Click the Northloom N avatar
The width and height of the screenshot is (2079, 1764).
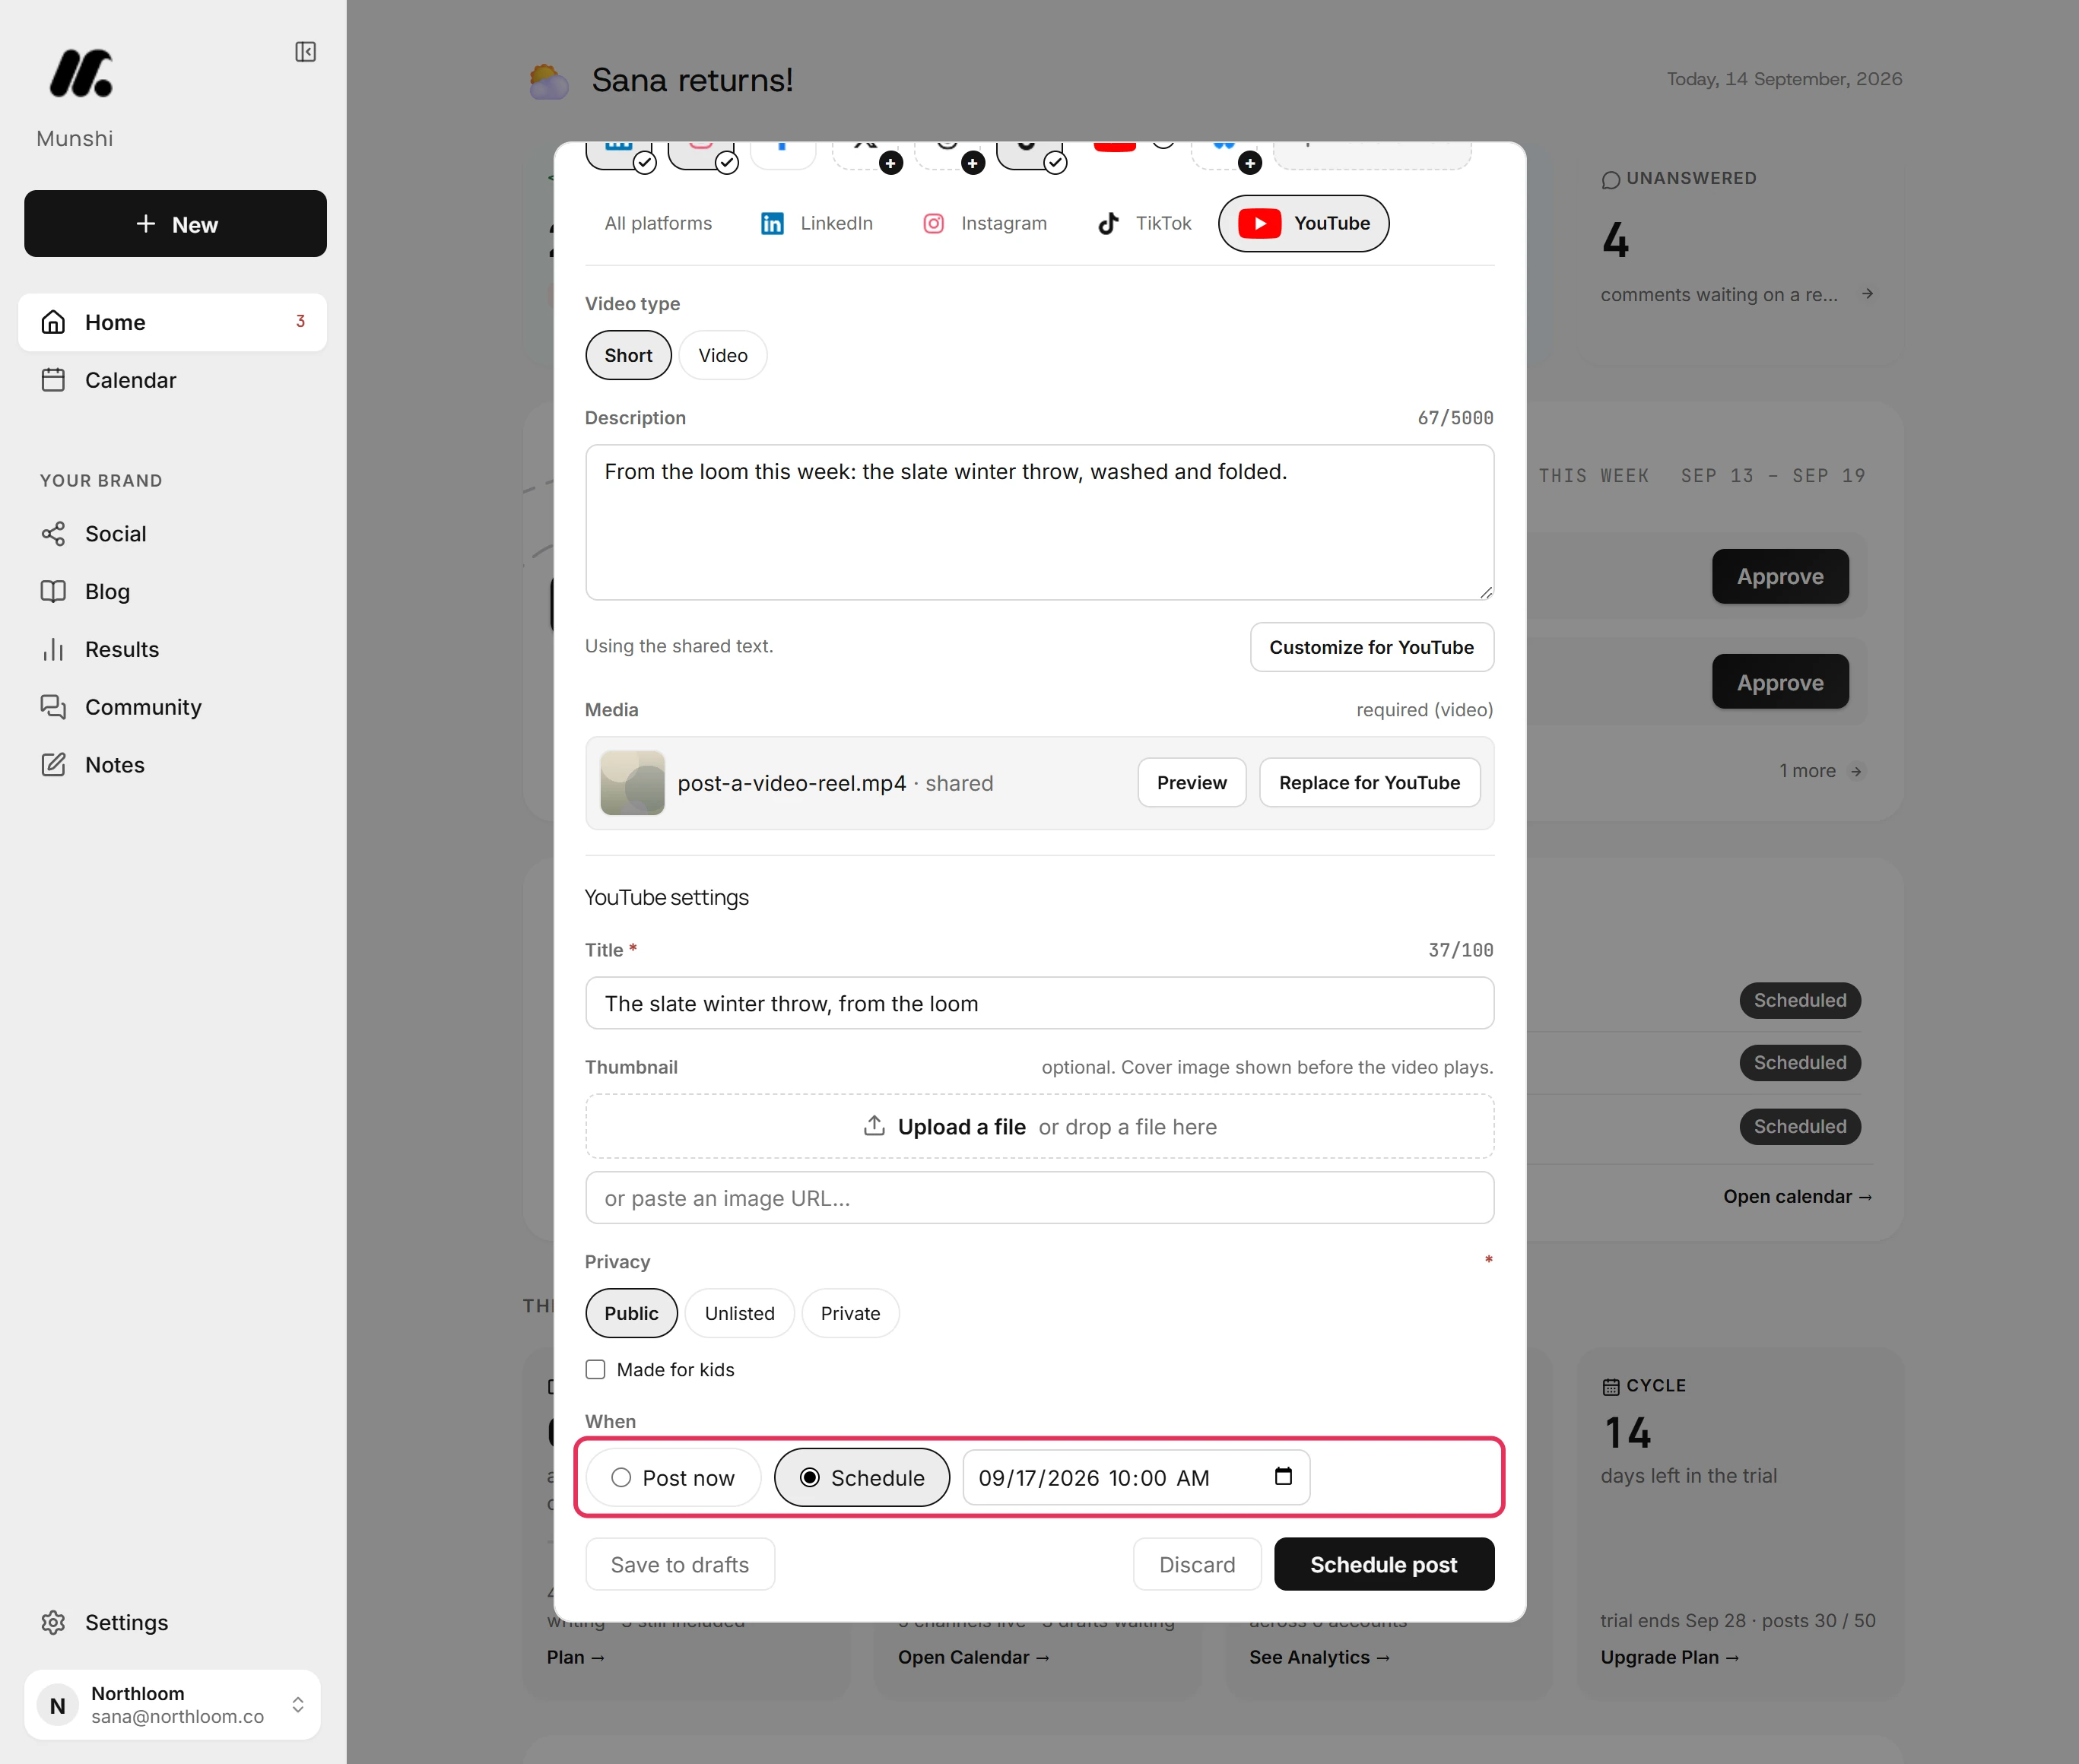58,1705
